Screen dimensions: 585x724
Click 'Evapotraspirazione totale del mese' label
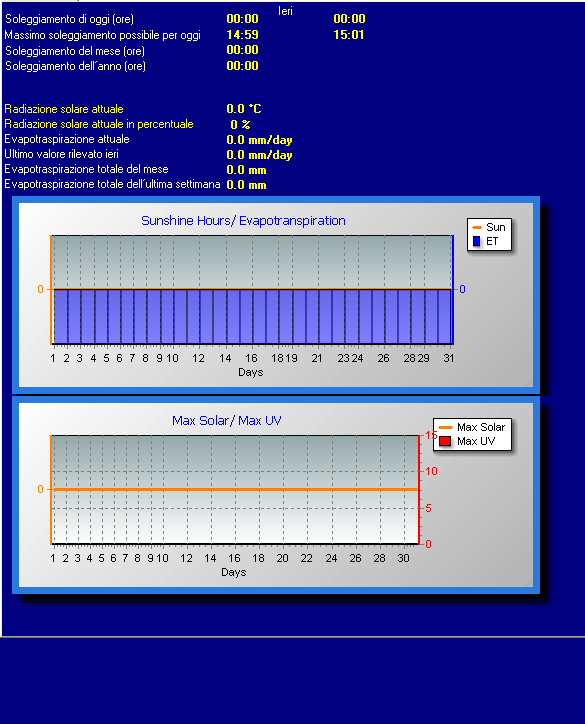[x=86, y=169]
